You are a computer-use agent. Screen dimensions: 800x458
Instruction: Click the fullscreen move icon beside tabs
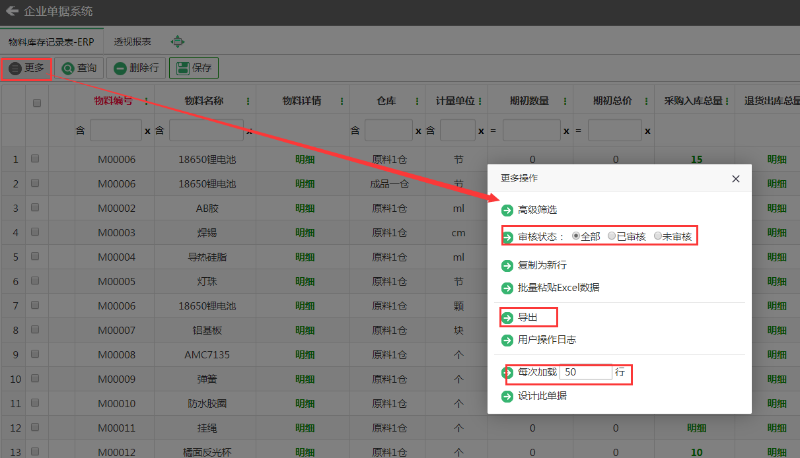coord(178,41)
